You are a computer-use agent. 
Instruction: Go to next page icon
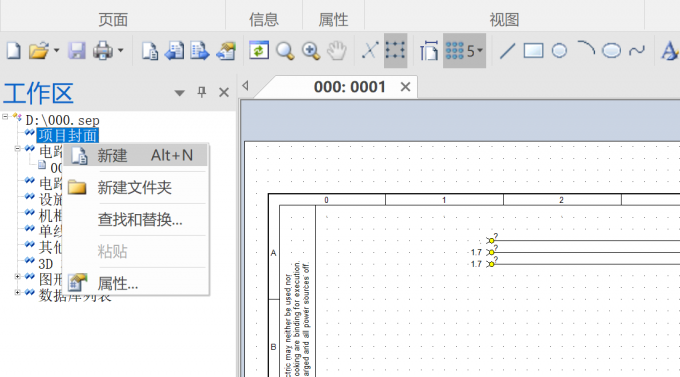tap(200, 51)
